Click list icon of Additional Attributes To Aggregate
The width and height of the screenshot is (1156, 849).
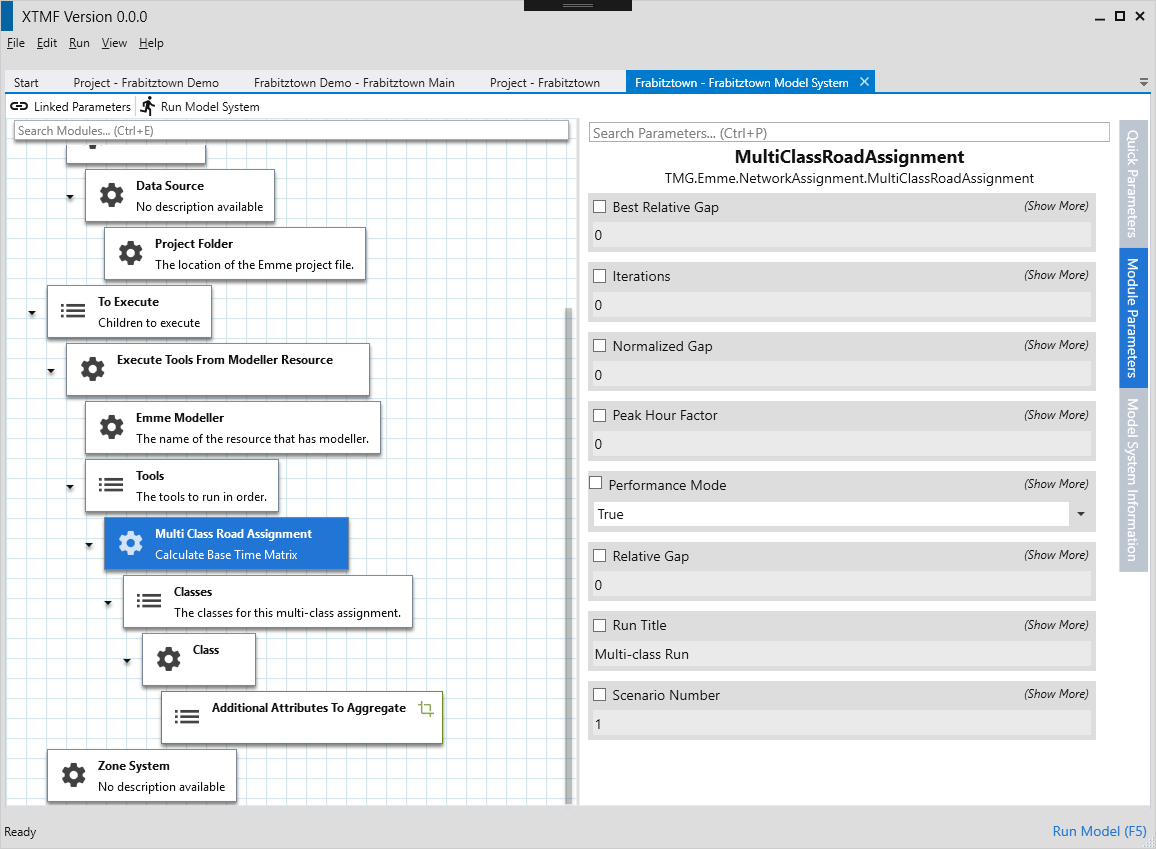coord(187,716)
